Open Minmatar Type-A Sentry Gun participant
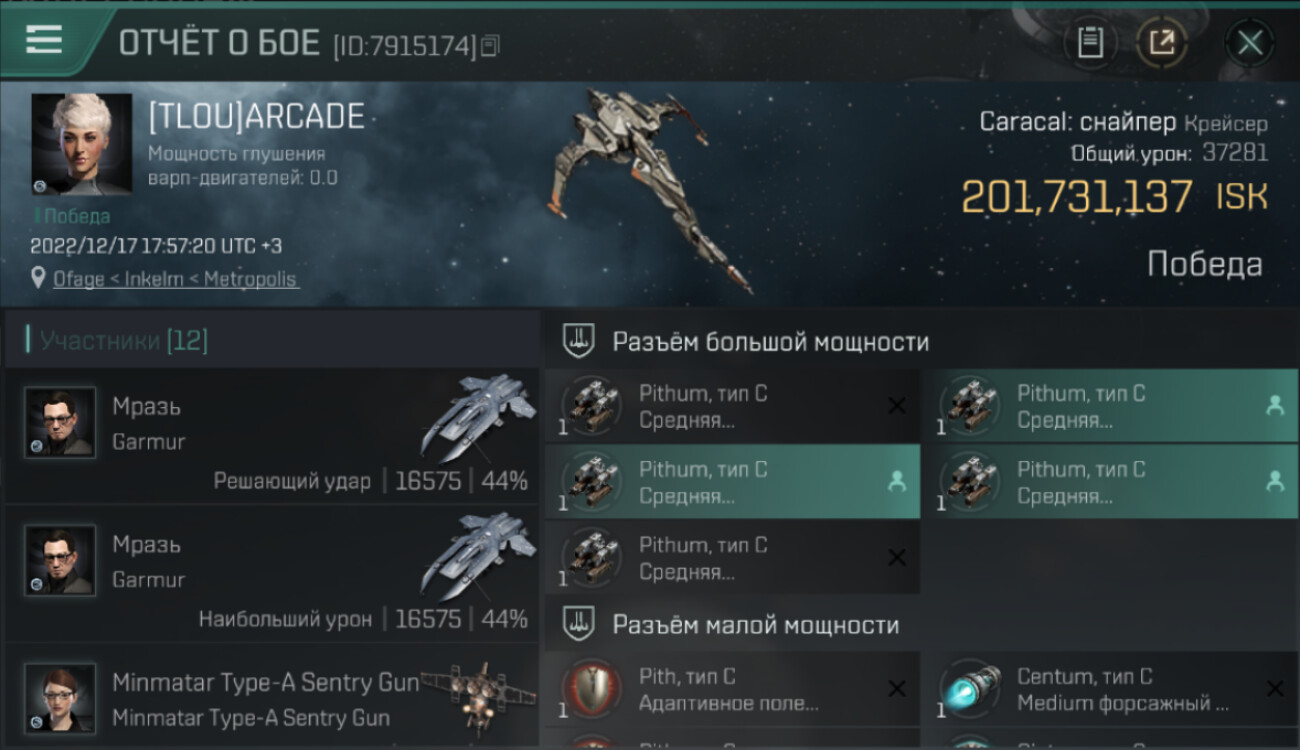This screenshot has height=750, width=1300. click(272, 697)
